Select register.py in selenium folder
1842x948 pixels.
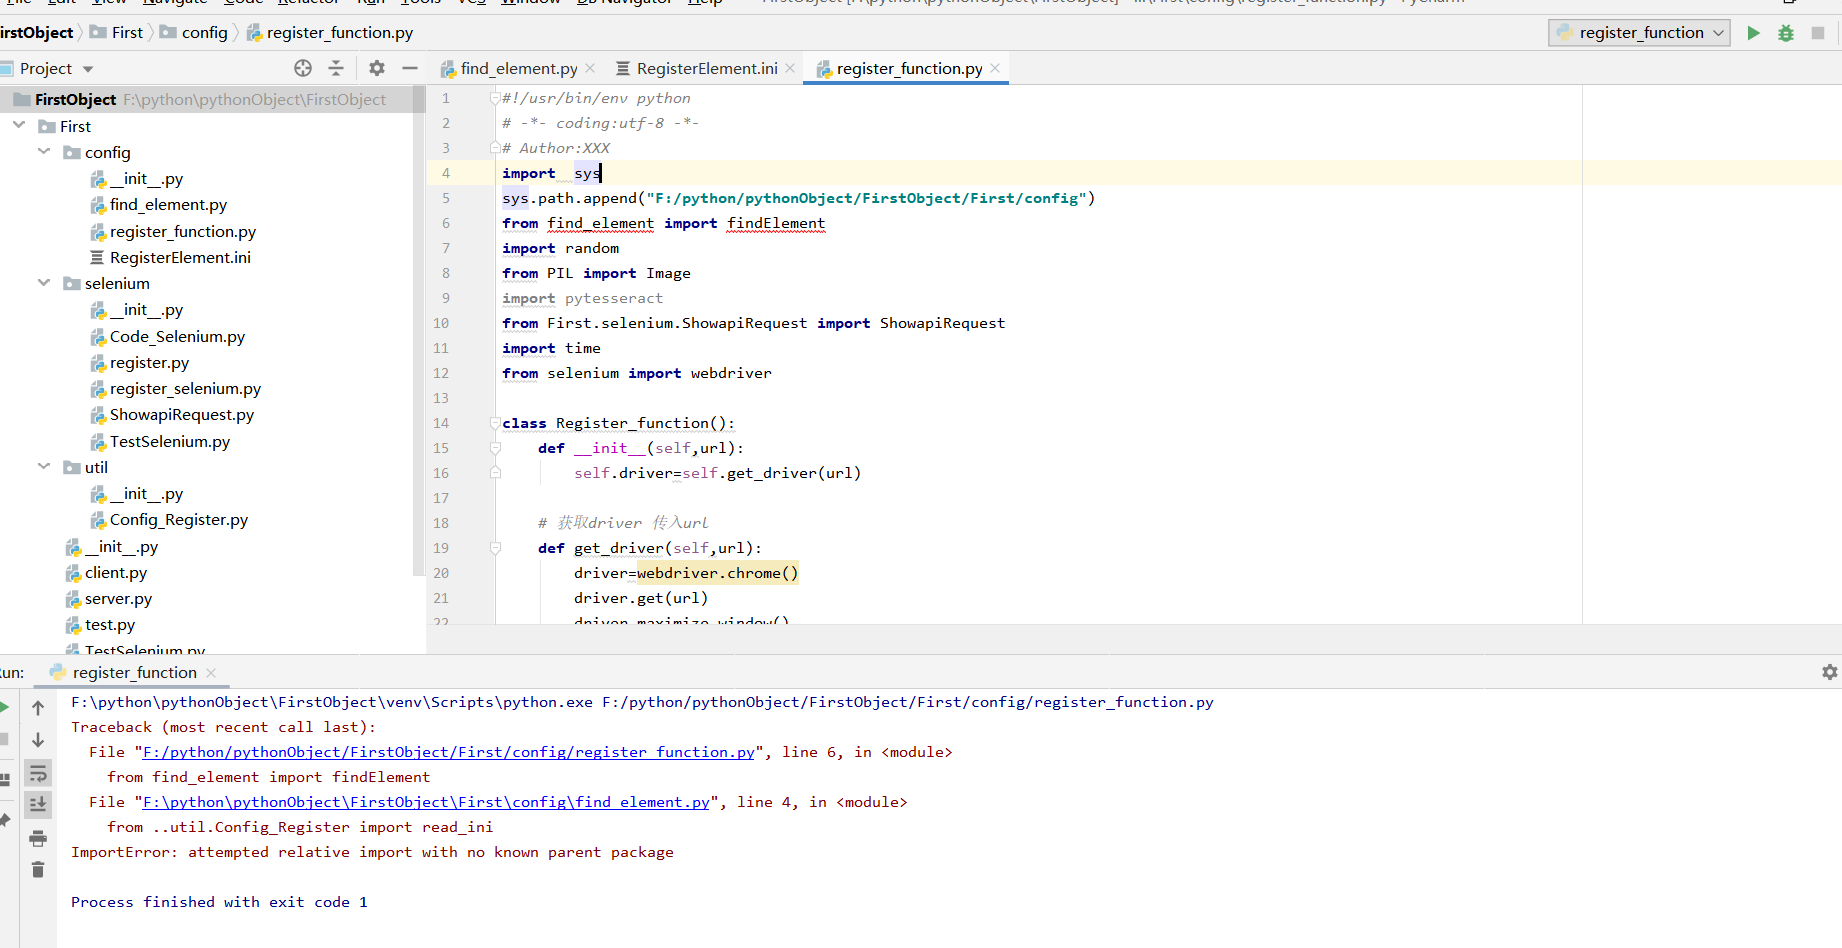click(x=149, y=362)
